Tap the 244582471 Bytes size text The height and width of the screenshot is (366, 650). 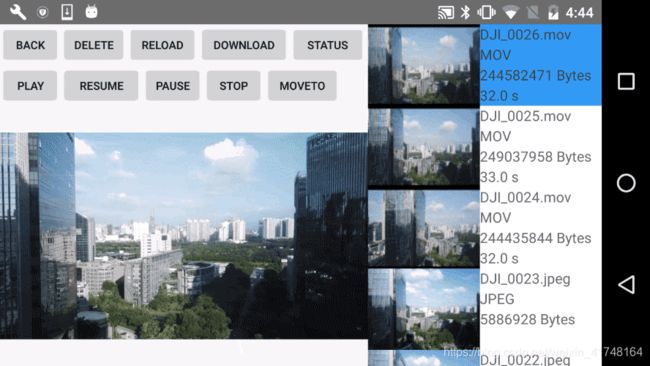coord(535,75)
